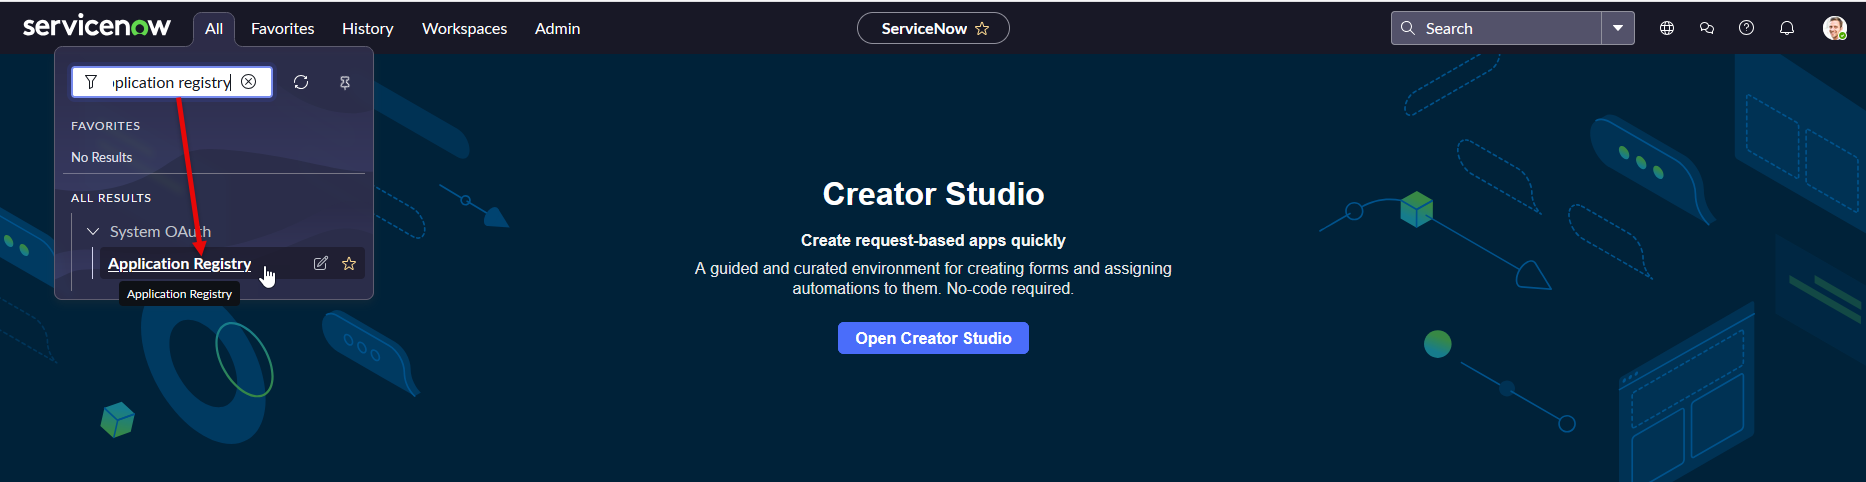Open the Favorites menu
The image size is (1866, 482).
[282, 29]
